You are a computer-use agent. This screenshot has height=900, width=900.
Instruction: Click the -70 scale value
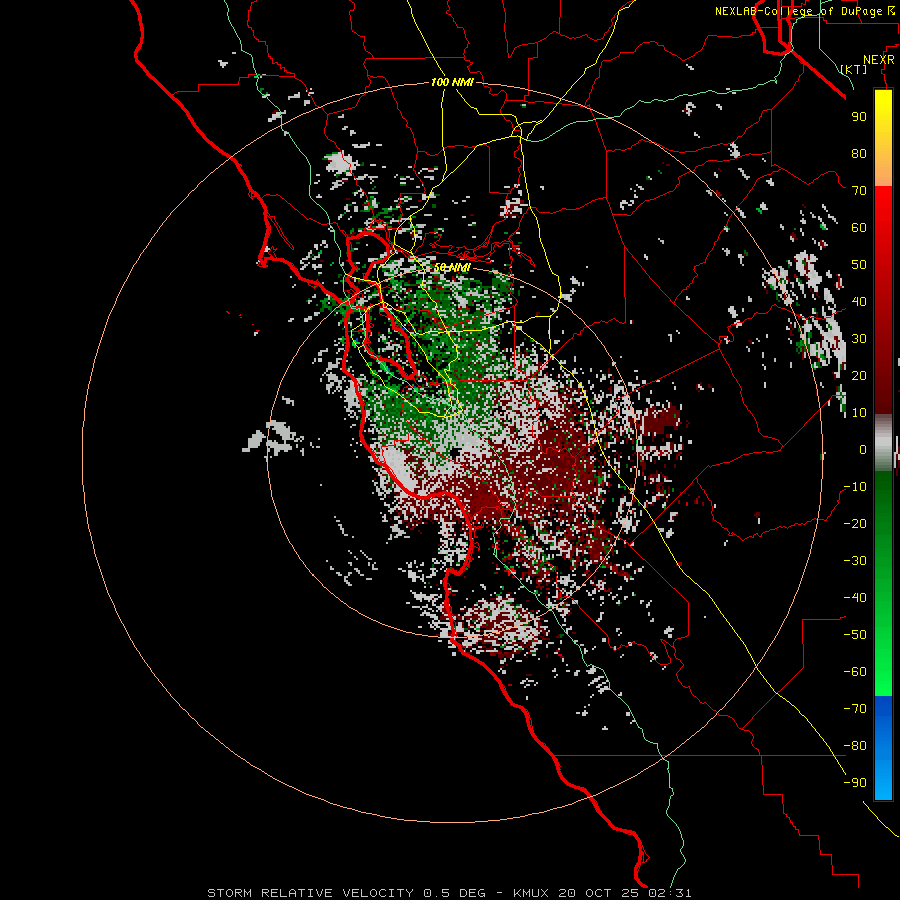855,709
